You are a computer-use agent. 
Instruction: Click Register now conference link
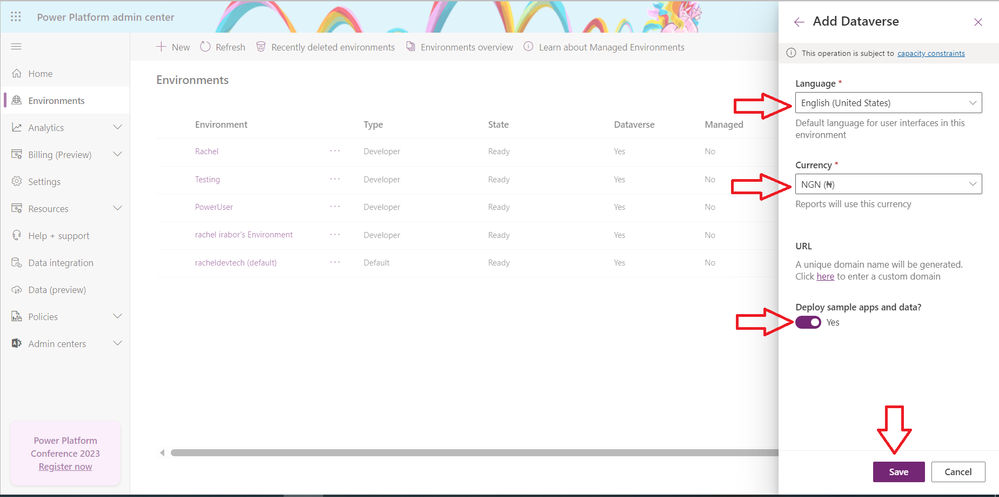pos(65,467)
